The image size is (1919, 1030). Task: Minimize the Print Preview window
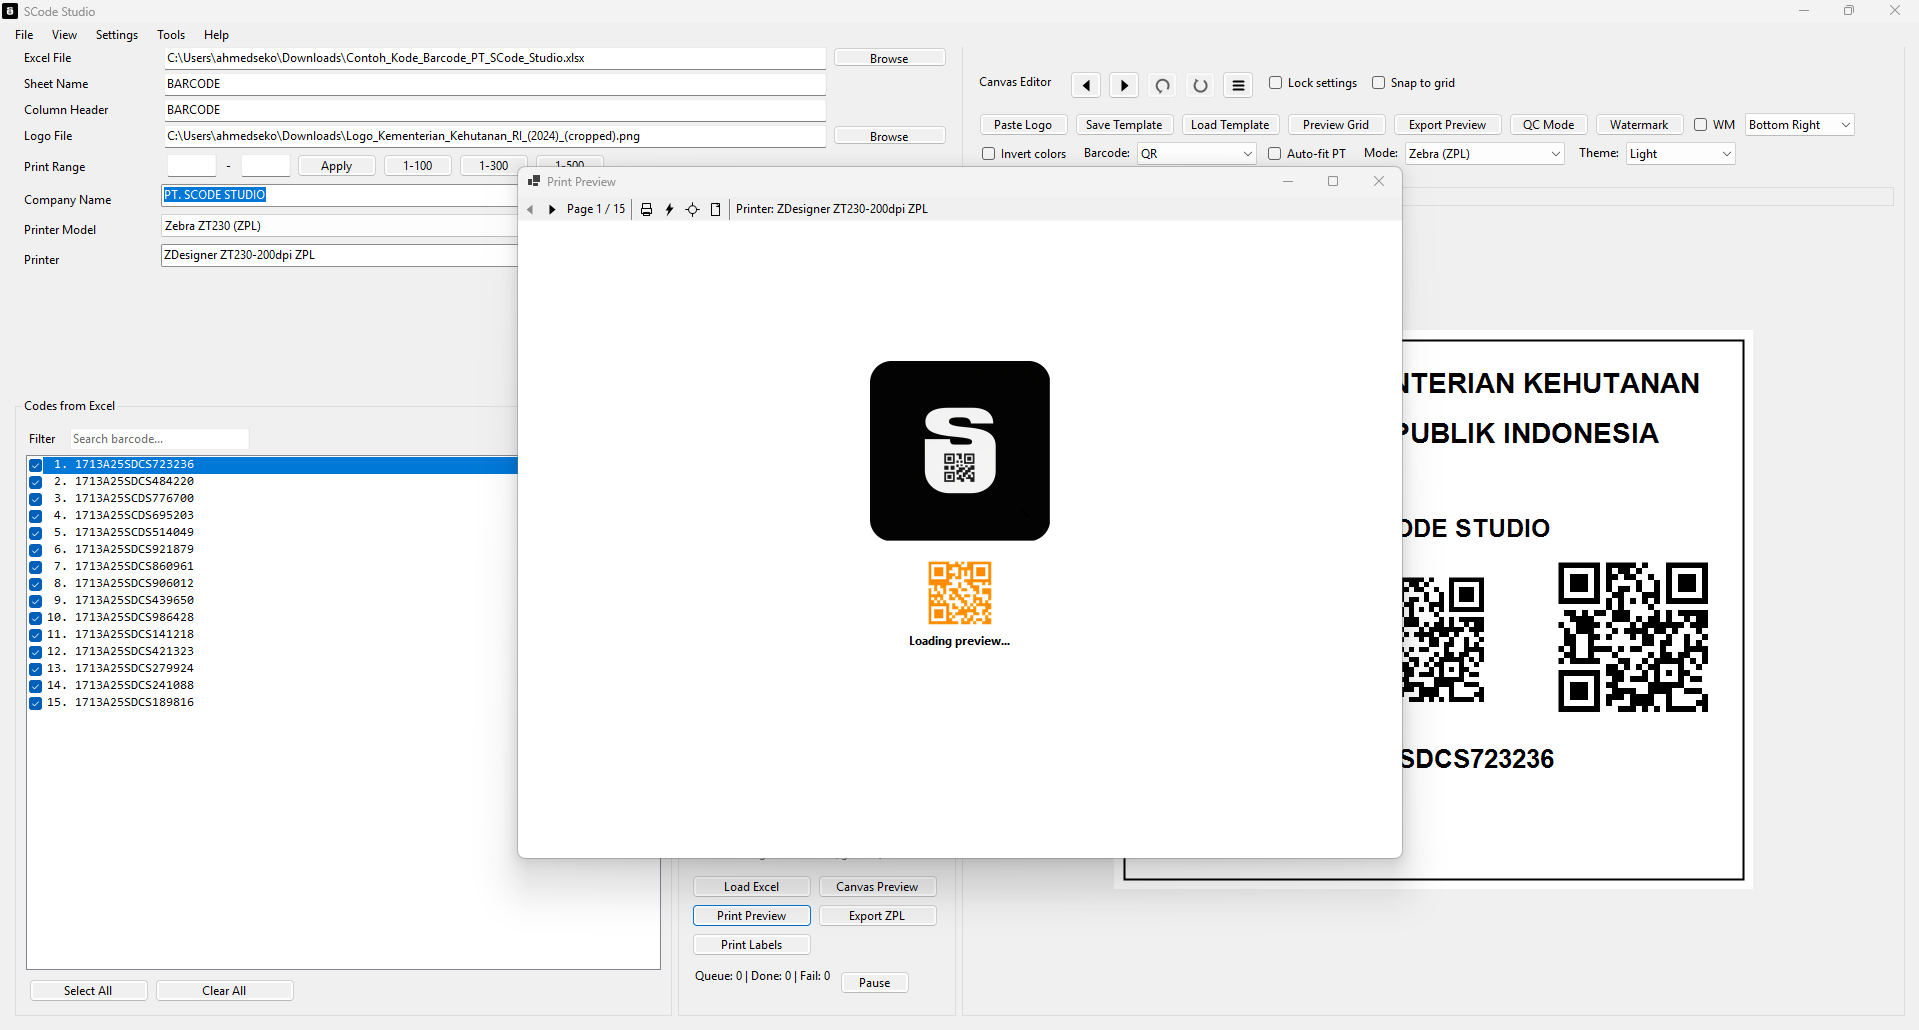click(x=1288, y=181)
